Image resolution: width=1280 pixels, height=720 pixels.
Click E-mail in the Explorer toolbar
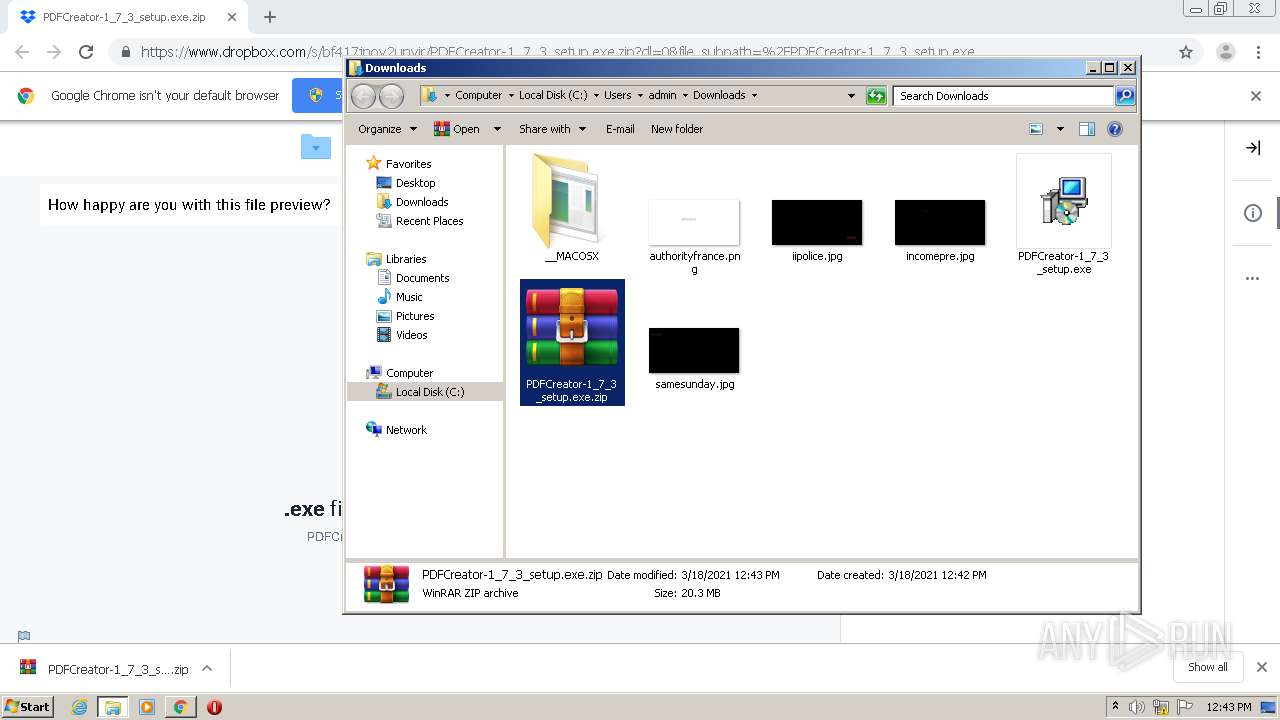pos(620,129)
